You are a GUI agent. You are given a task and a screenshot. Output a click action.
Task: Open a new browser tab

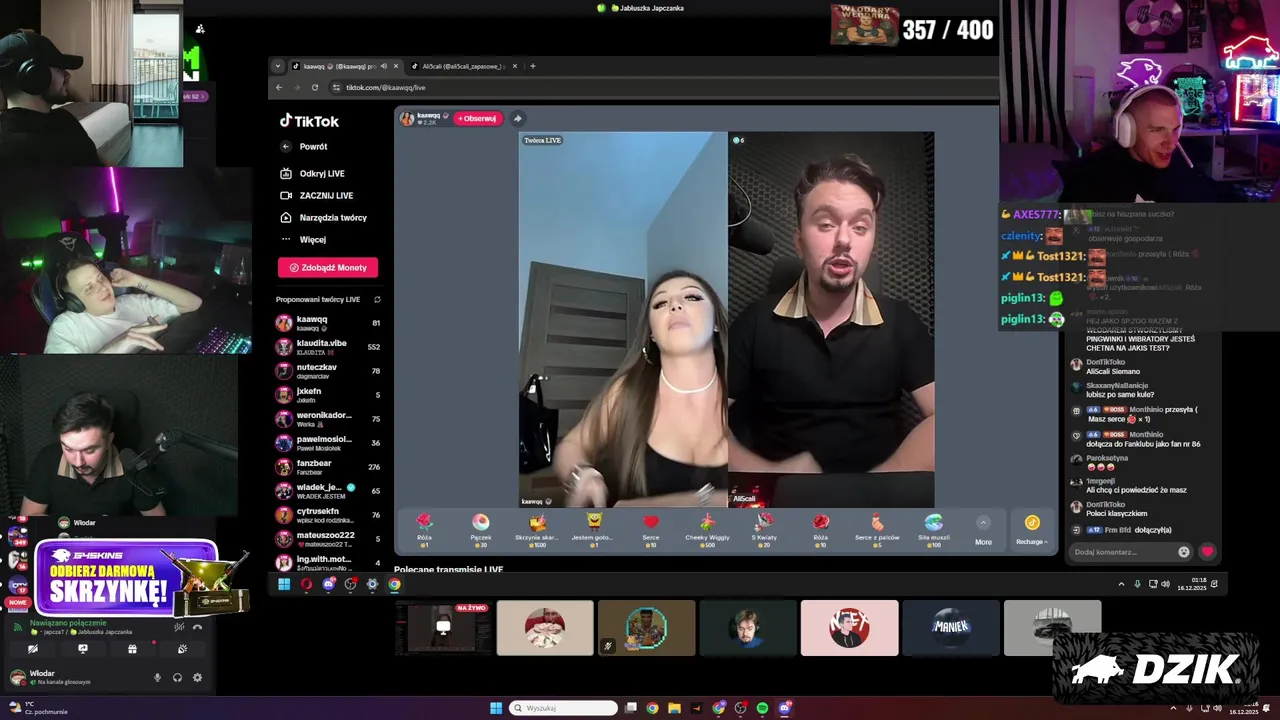pyautogui.click(x=532, y=66)
